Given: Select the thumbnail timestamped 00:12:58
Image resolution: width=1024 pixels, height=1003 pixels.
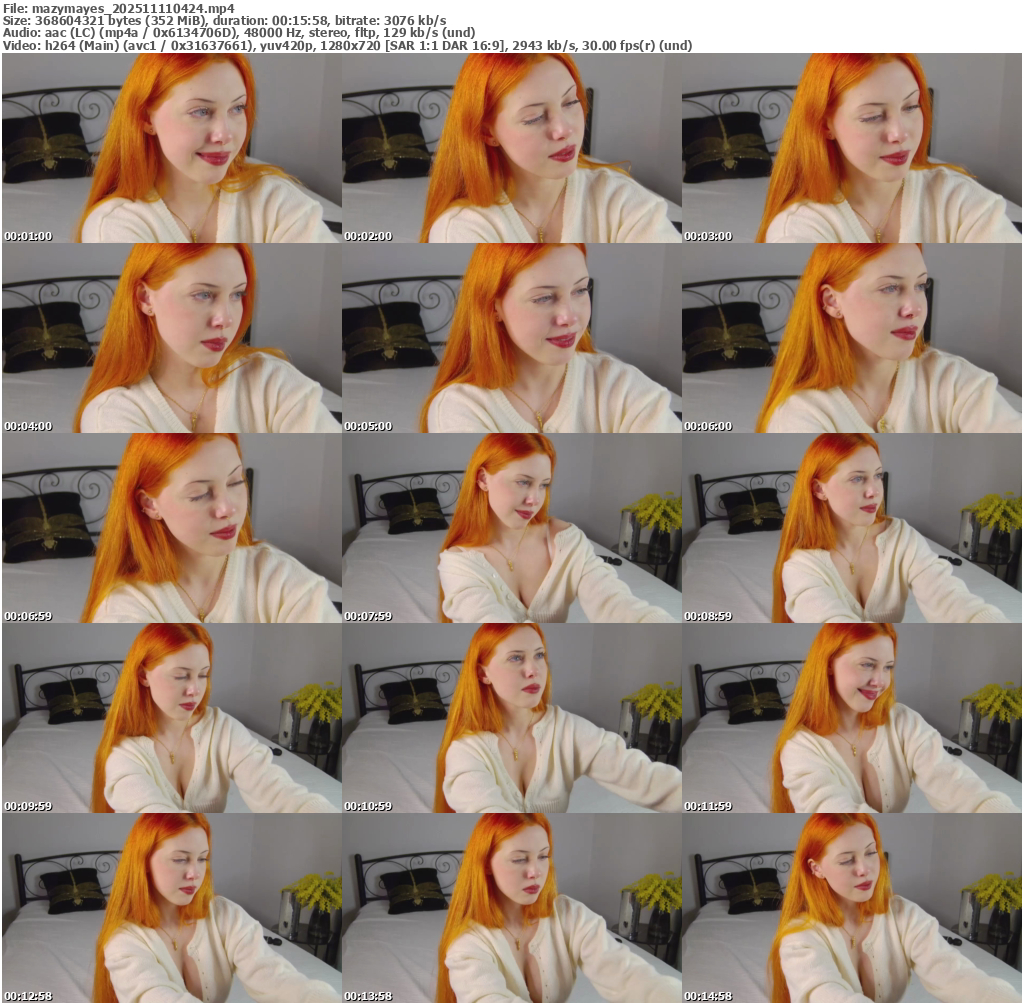Looking at the screenshot, I should coord(172,908).
